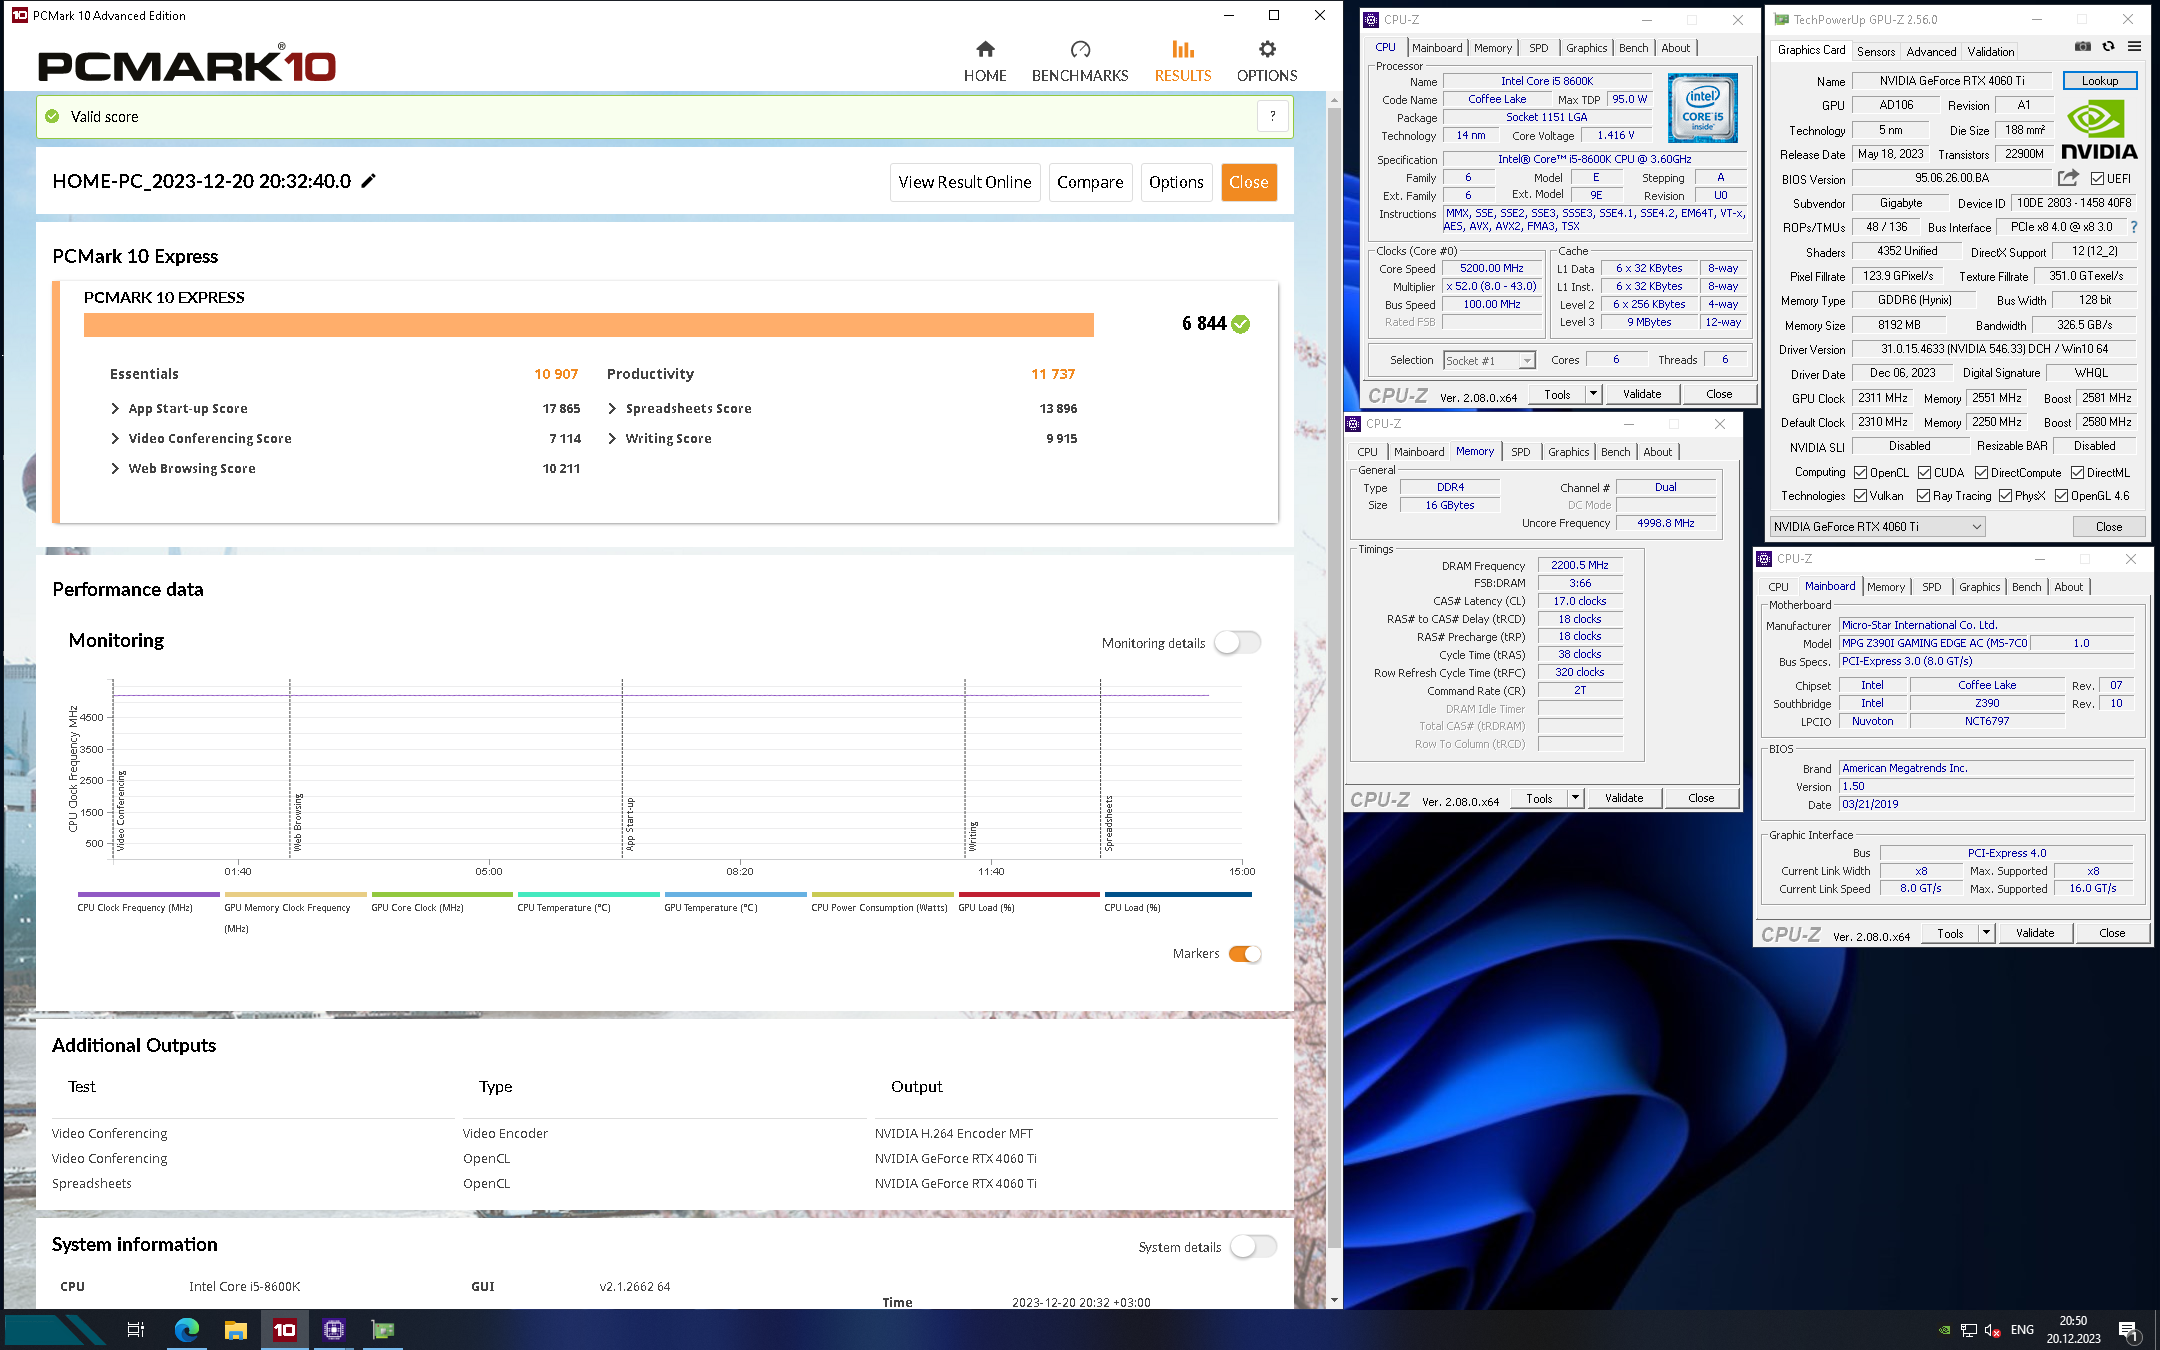The width and height of the screenshot is (2160, 1350).
Task: Open the BENCHMARKS gauge icon in PCMark
Action: [1080, 49]
